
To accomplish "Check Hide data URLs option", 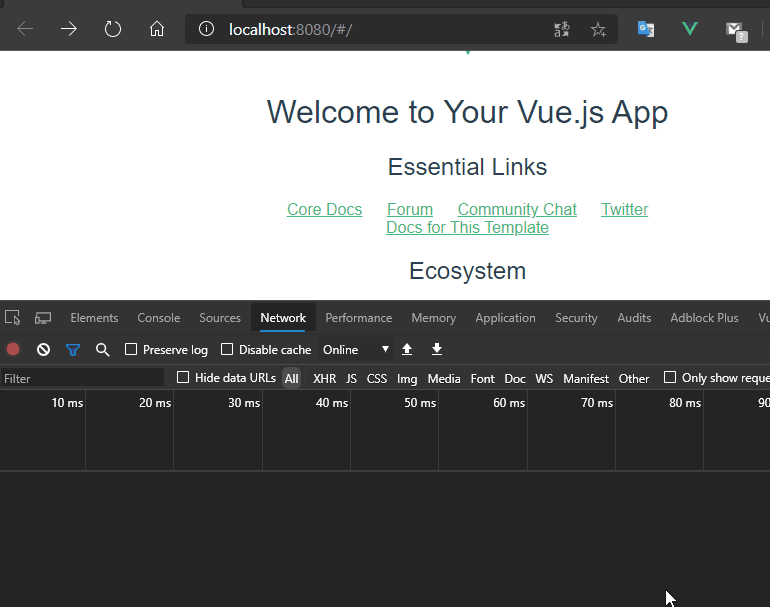I will tap(183, 377).
